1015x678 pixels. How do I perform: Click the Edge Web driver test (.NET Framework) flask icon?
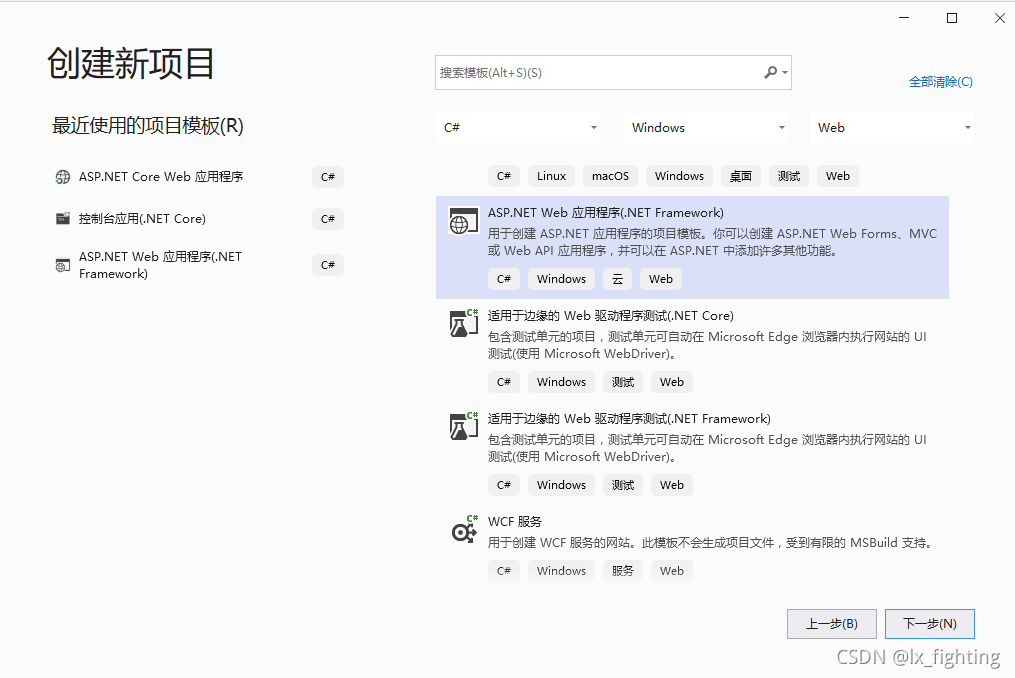(x=463, y=426)
